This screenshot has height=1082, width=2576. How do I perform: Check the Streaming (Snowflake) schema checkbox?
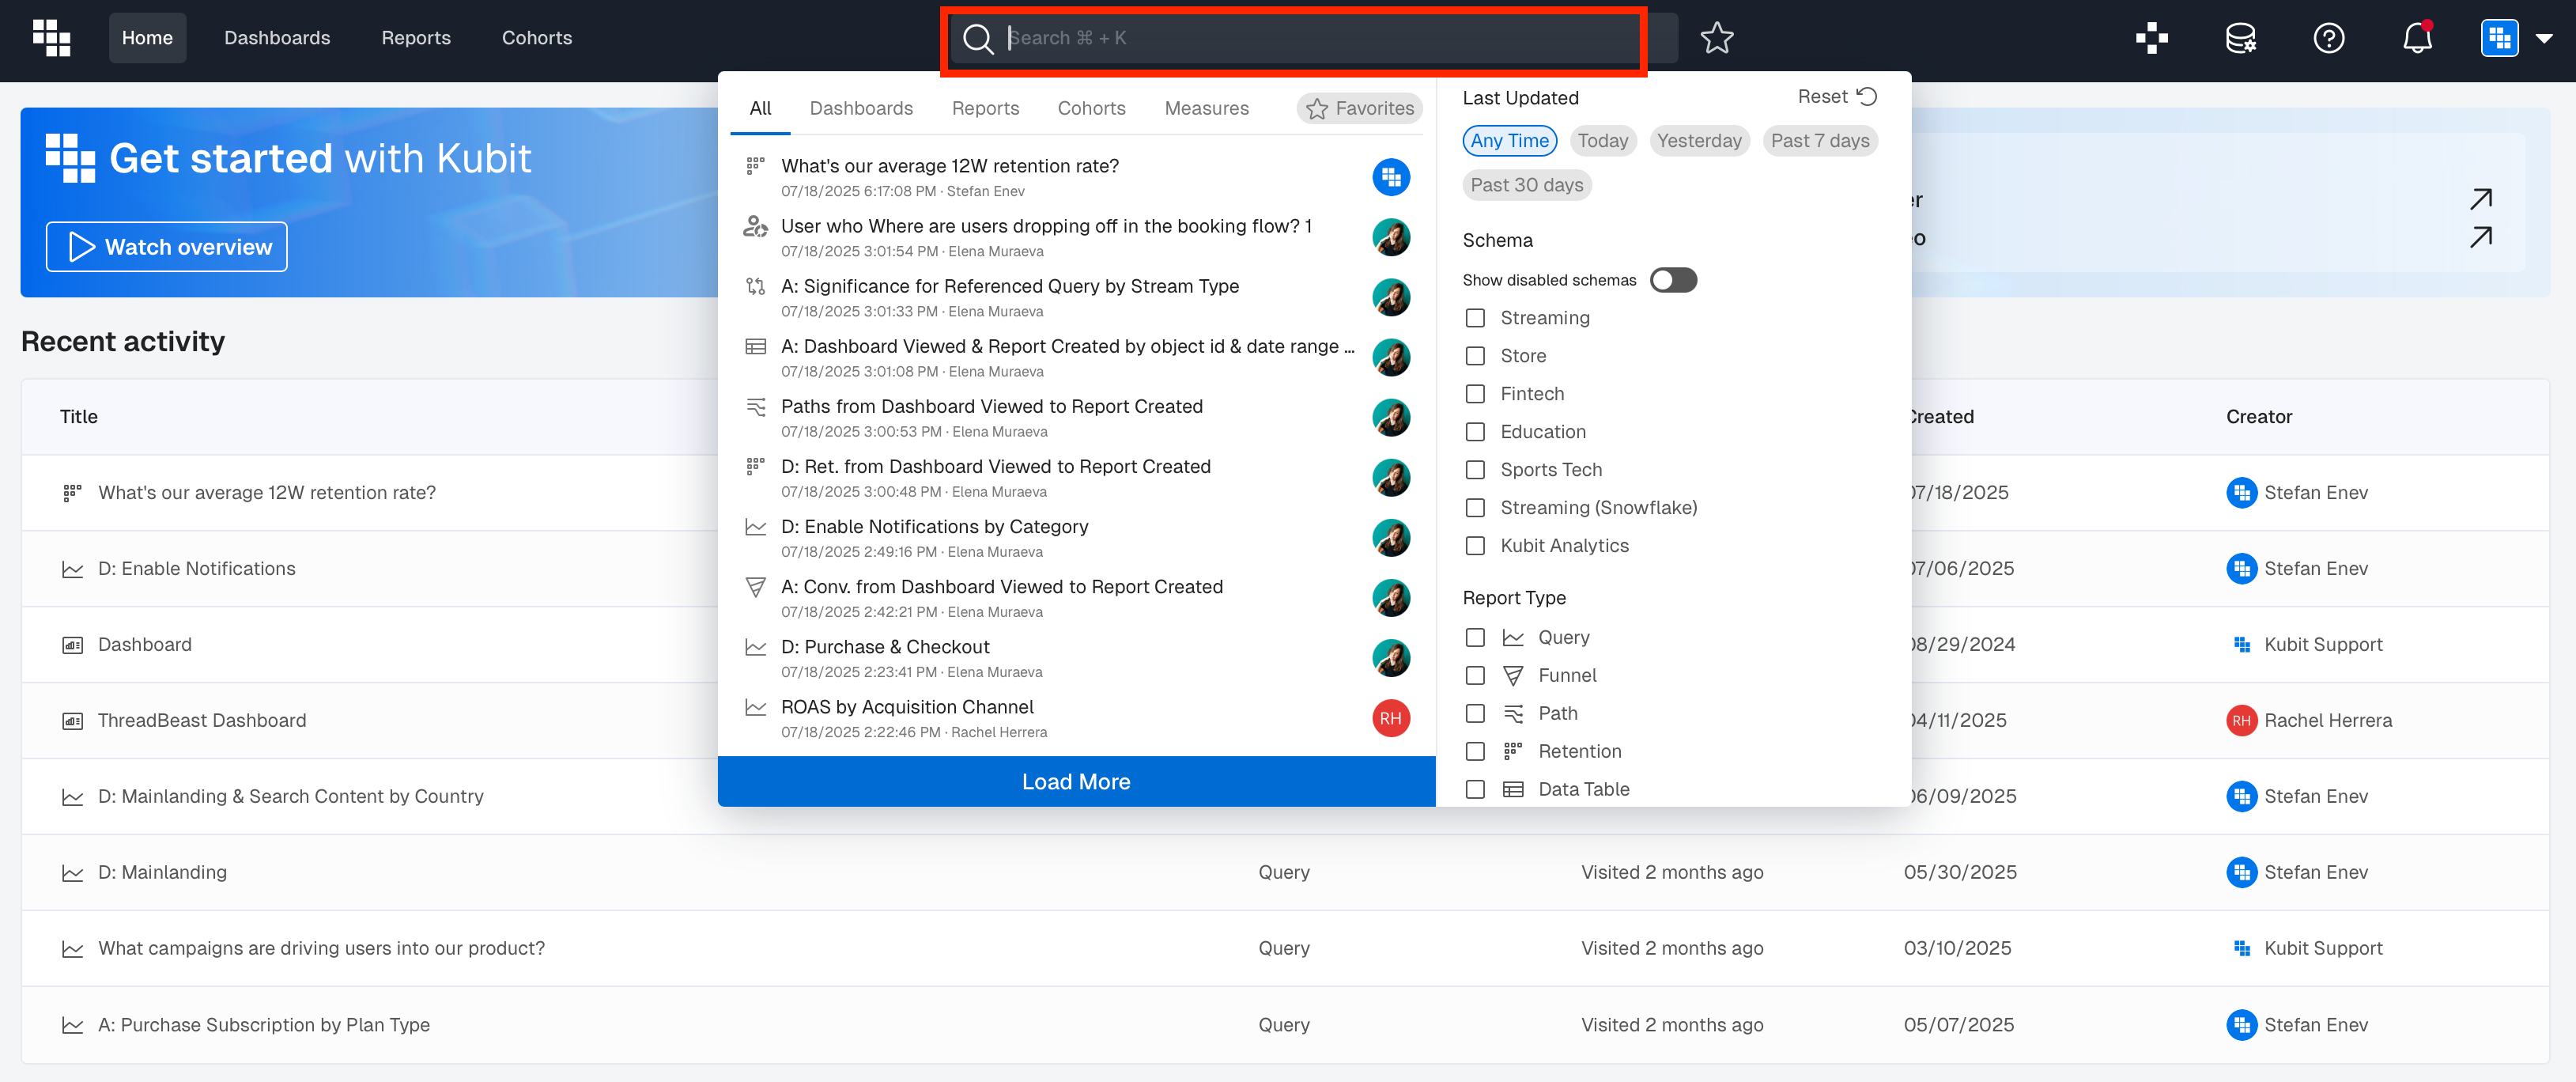(1474, 508)
